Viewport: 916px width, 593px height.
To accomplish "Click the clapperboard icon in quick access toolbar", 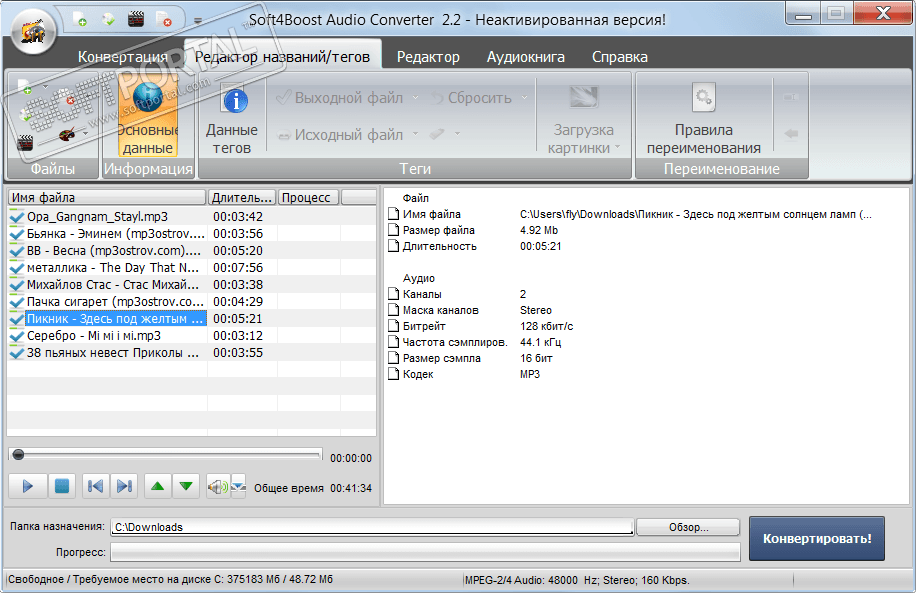I will pos(136,20).
